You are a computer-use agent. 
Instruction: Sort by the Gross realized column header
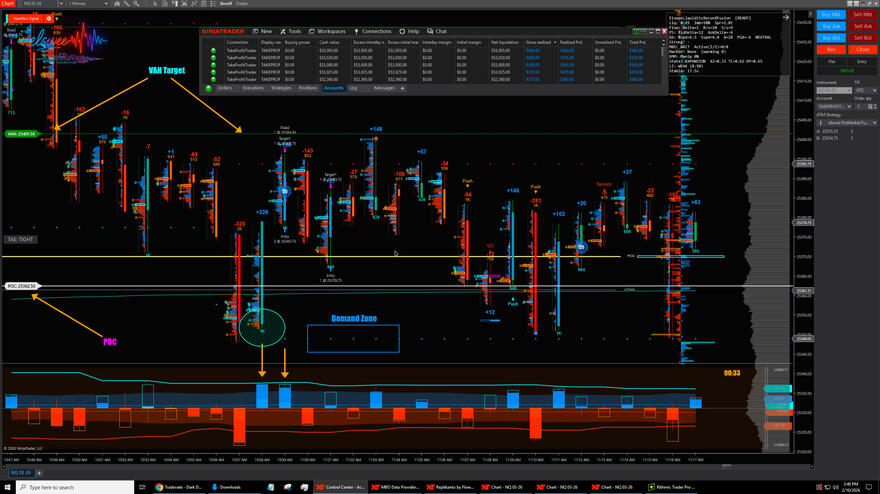(538, 43)
